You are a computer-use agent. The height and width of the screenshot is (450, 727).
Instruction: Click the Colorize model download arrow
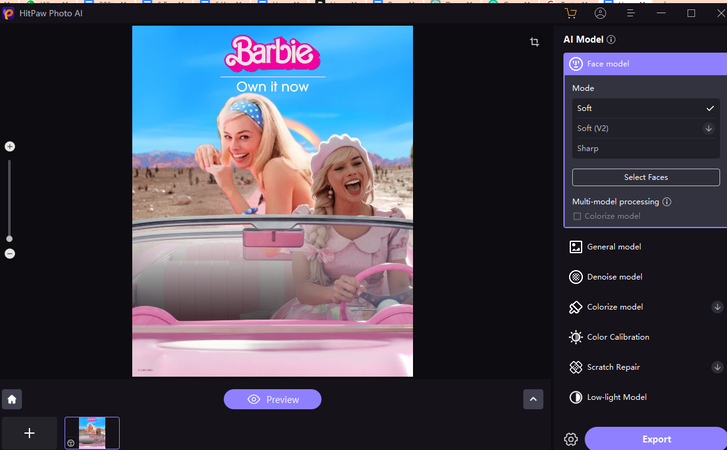pos(716,307)
